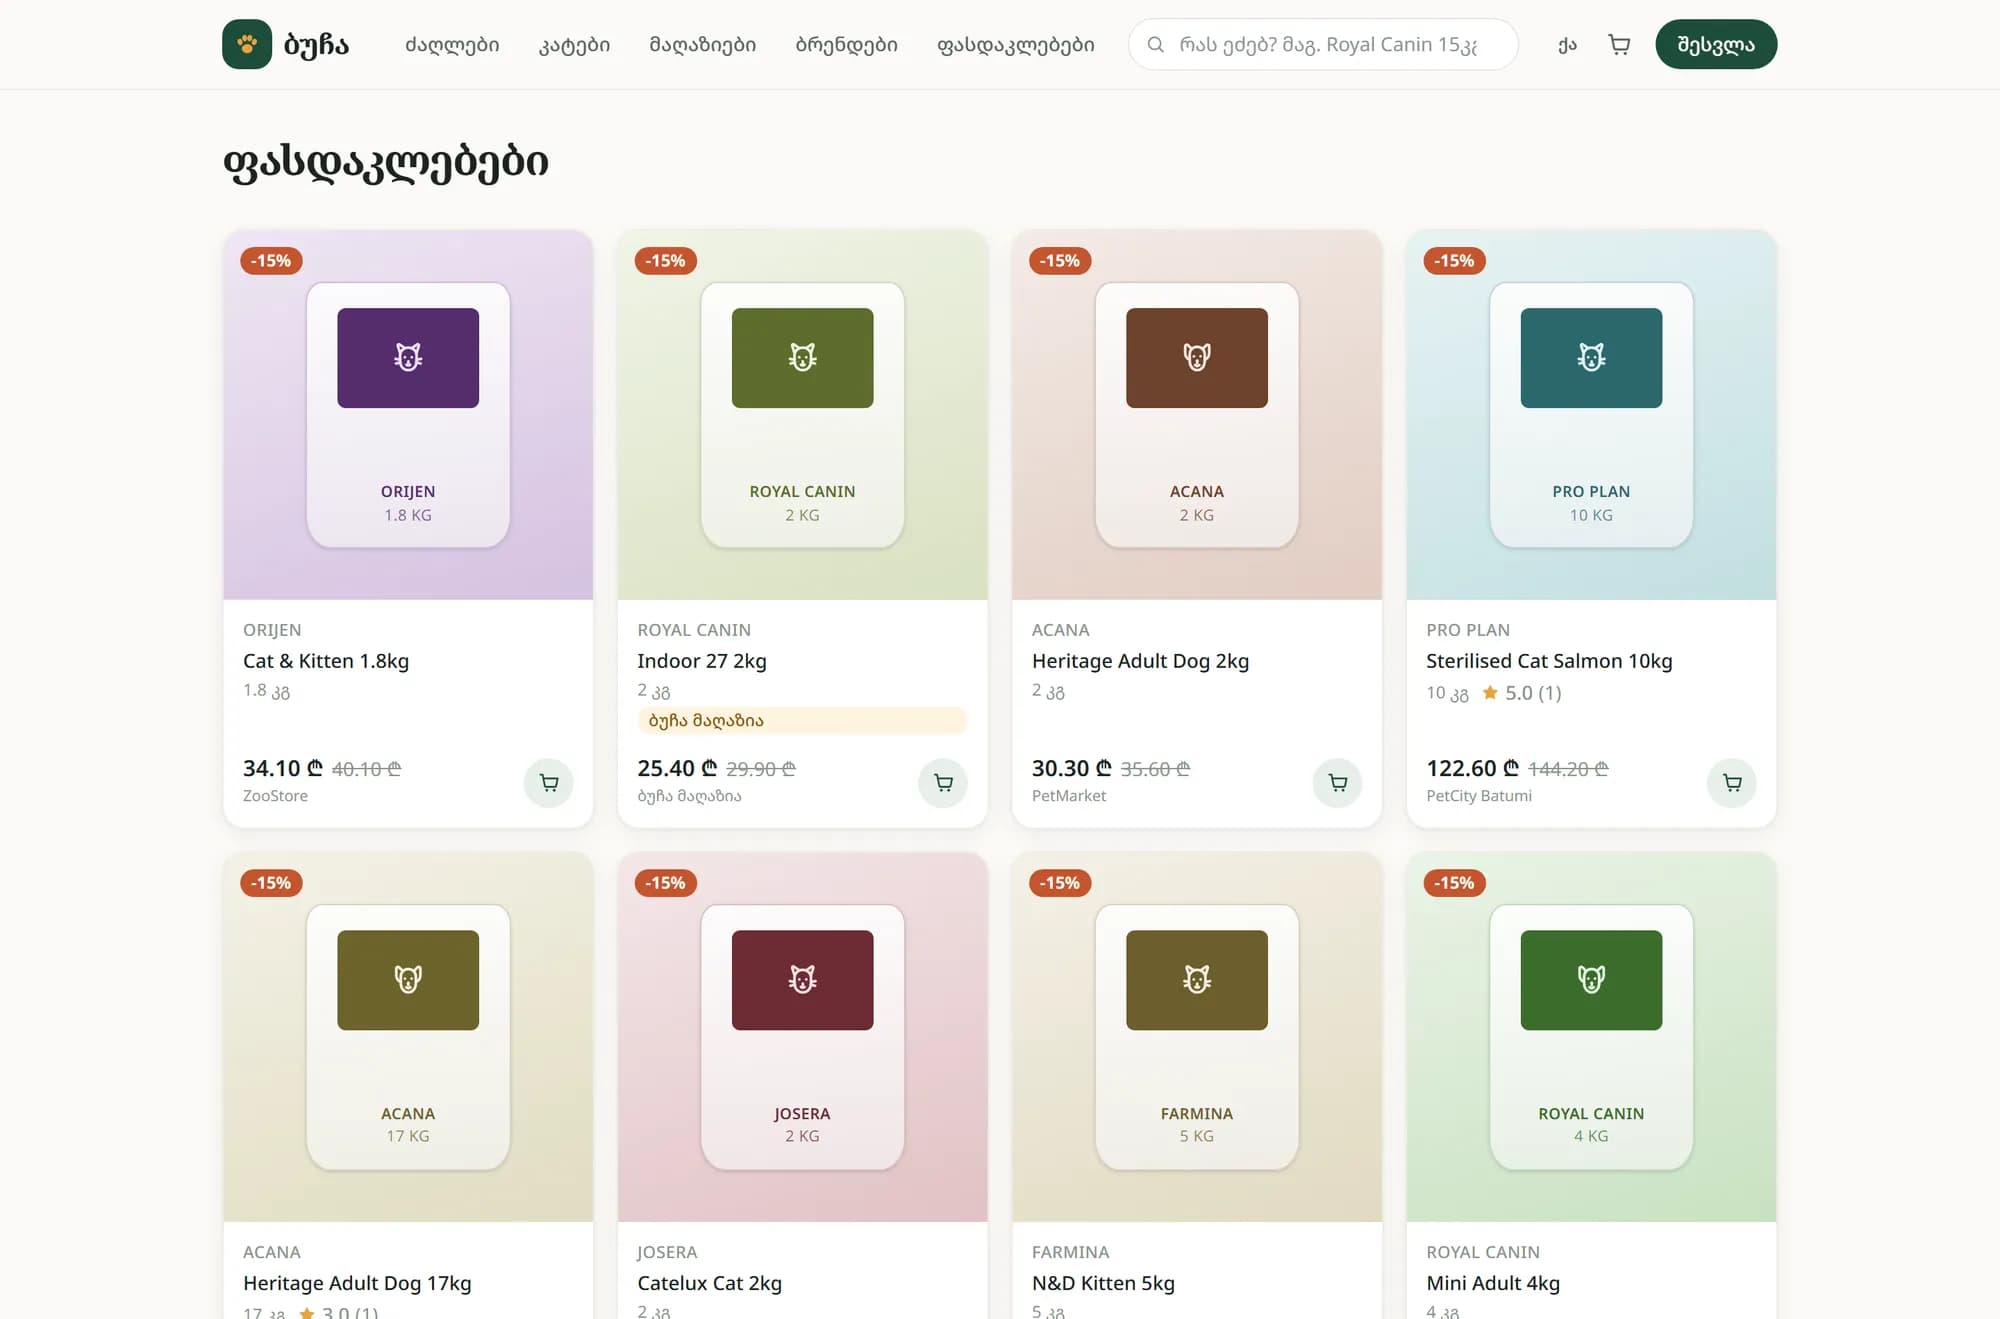Open the ძაღლები menu item
The height and width of the screenshot is (1319, 2000).
[452, 44]
